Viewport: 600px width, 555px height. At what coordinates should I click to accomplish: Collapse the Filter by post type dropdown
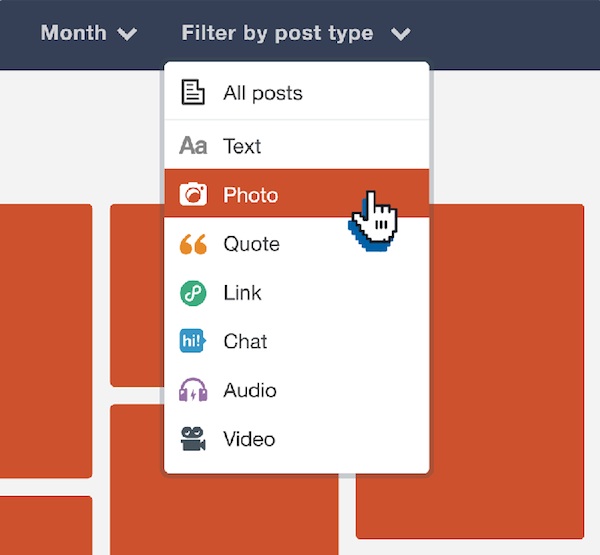296,33
